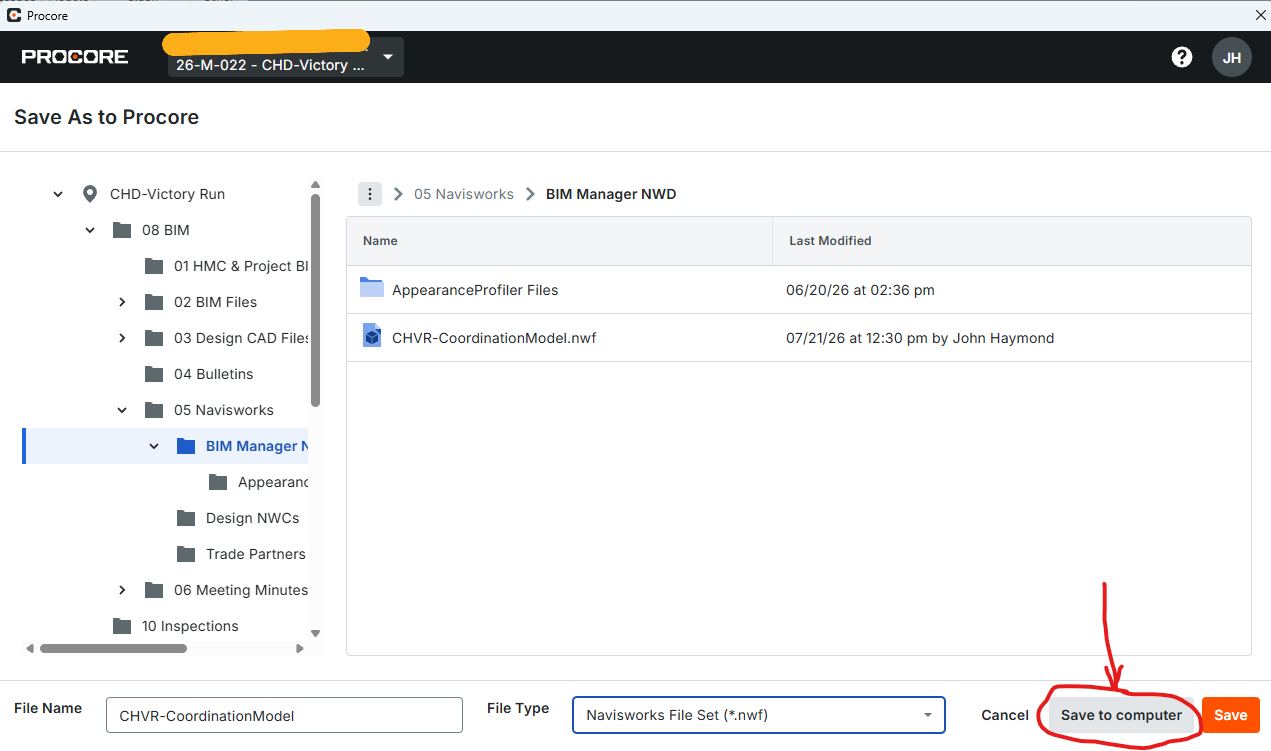This screenshot has width=1271, height=751.
Task: Select 06 Meeting Minutes tree item
Action: [x=241, y=590]
